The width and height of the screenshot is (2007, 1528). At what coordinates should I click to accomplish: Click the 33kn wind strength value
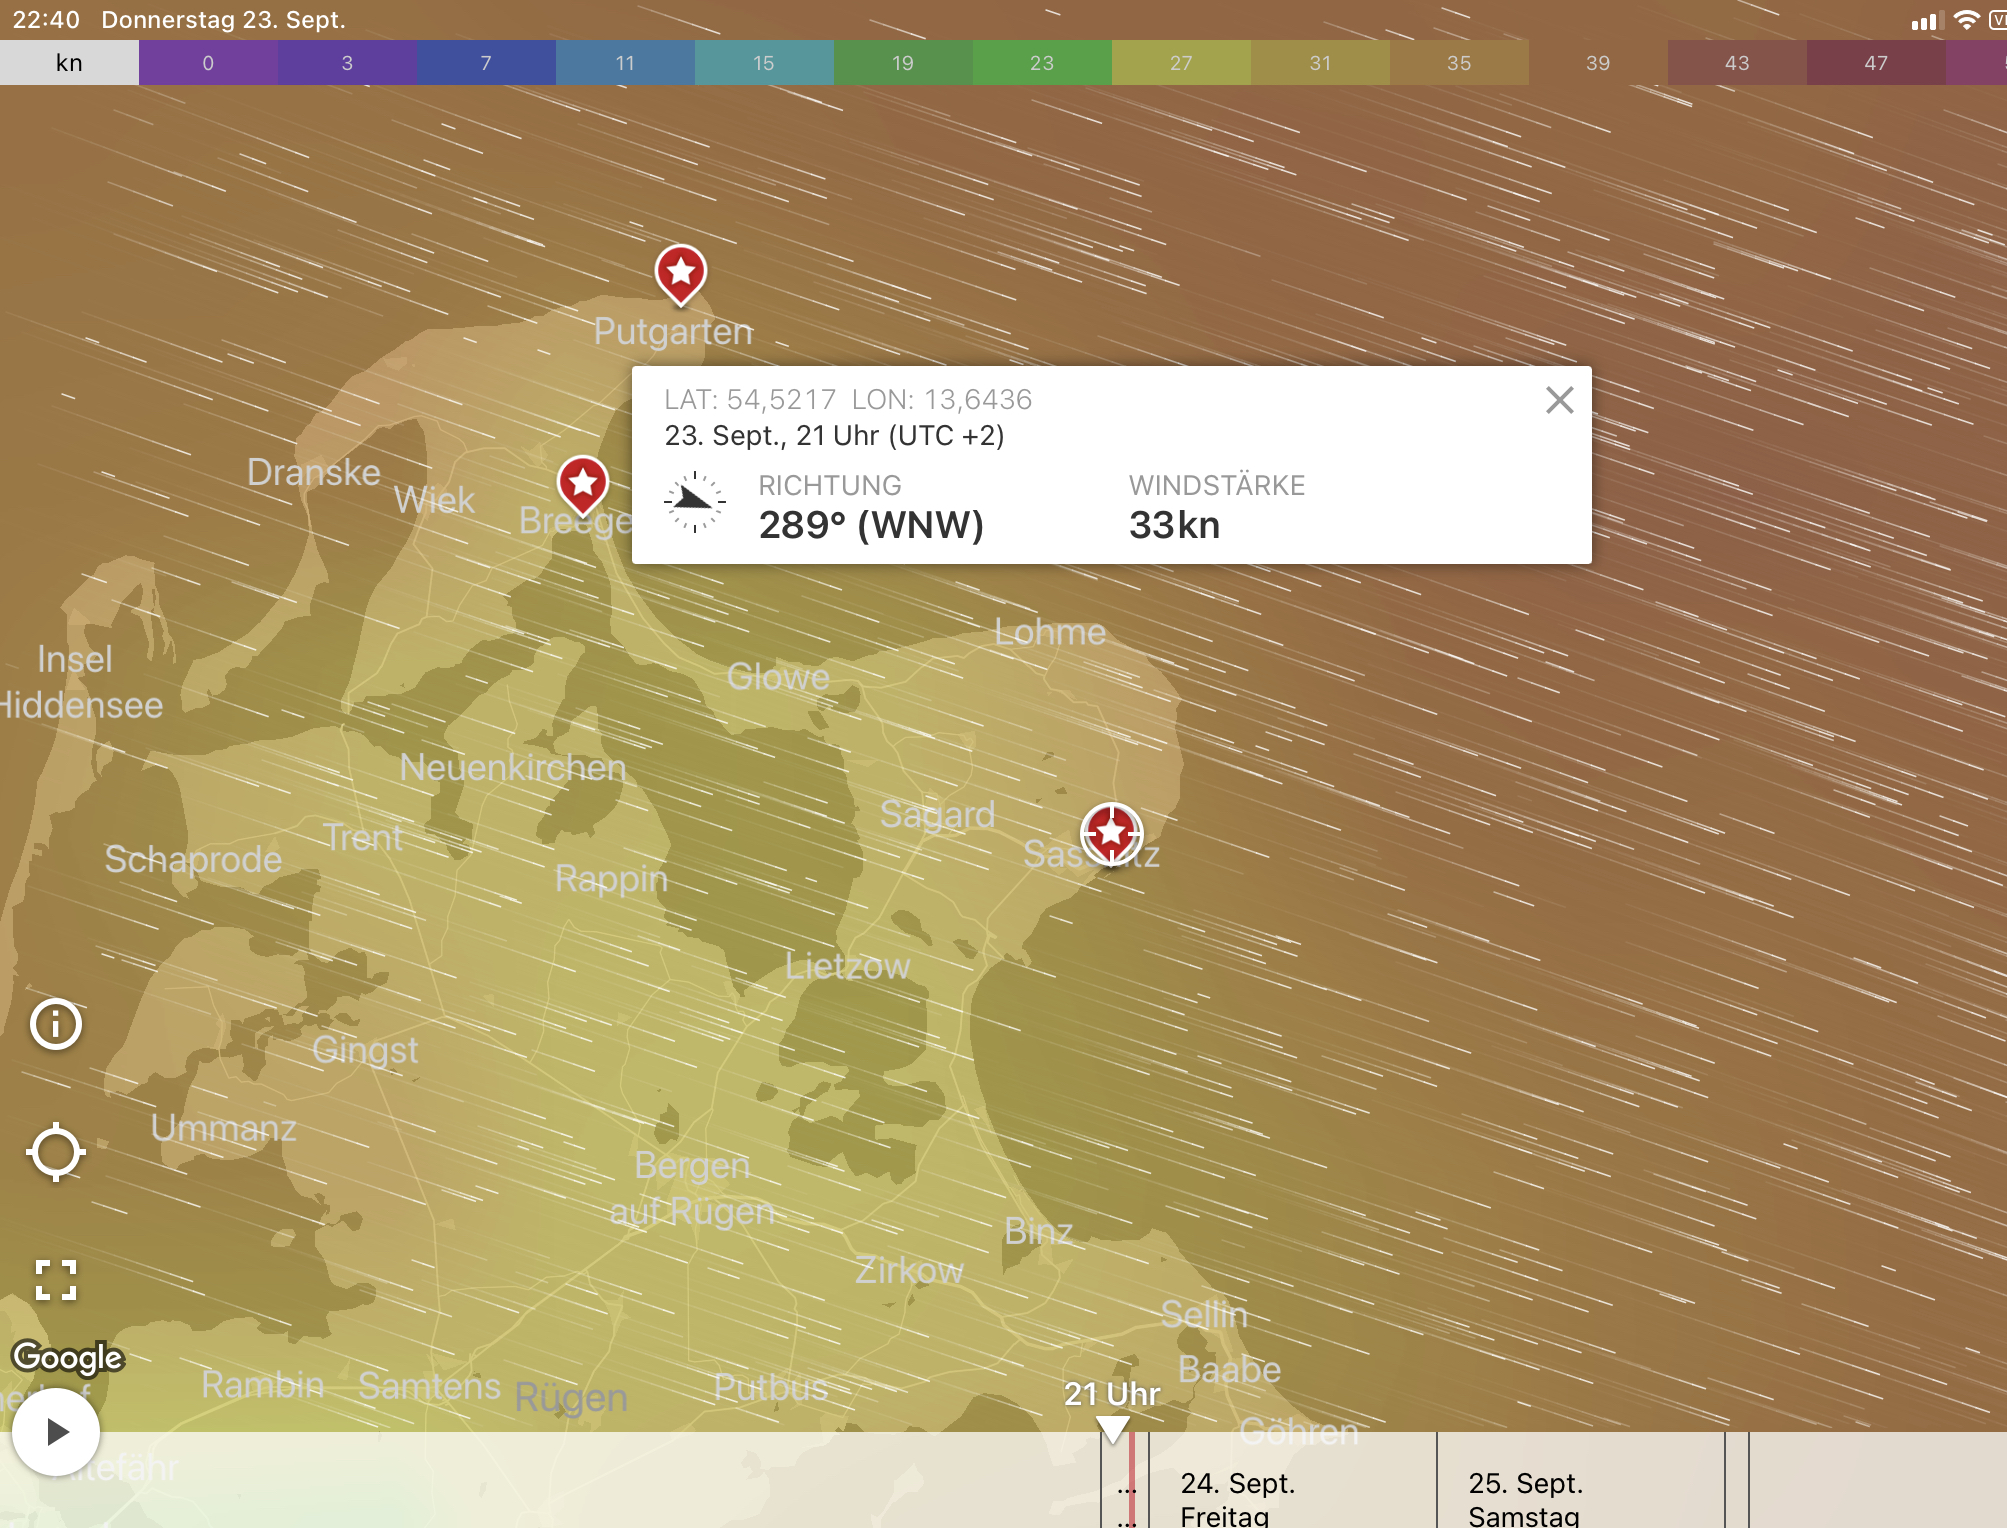click(1174, 525)
